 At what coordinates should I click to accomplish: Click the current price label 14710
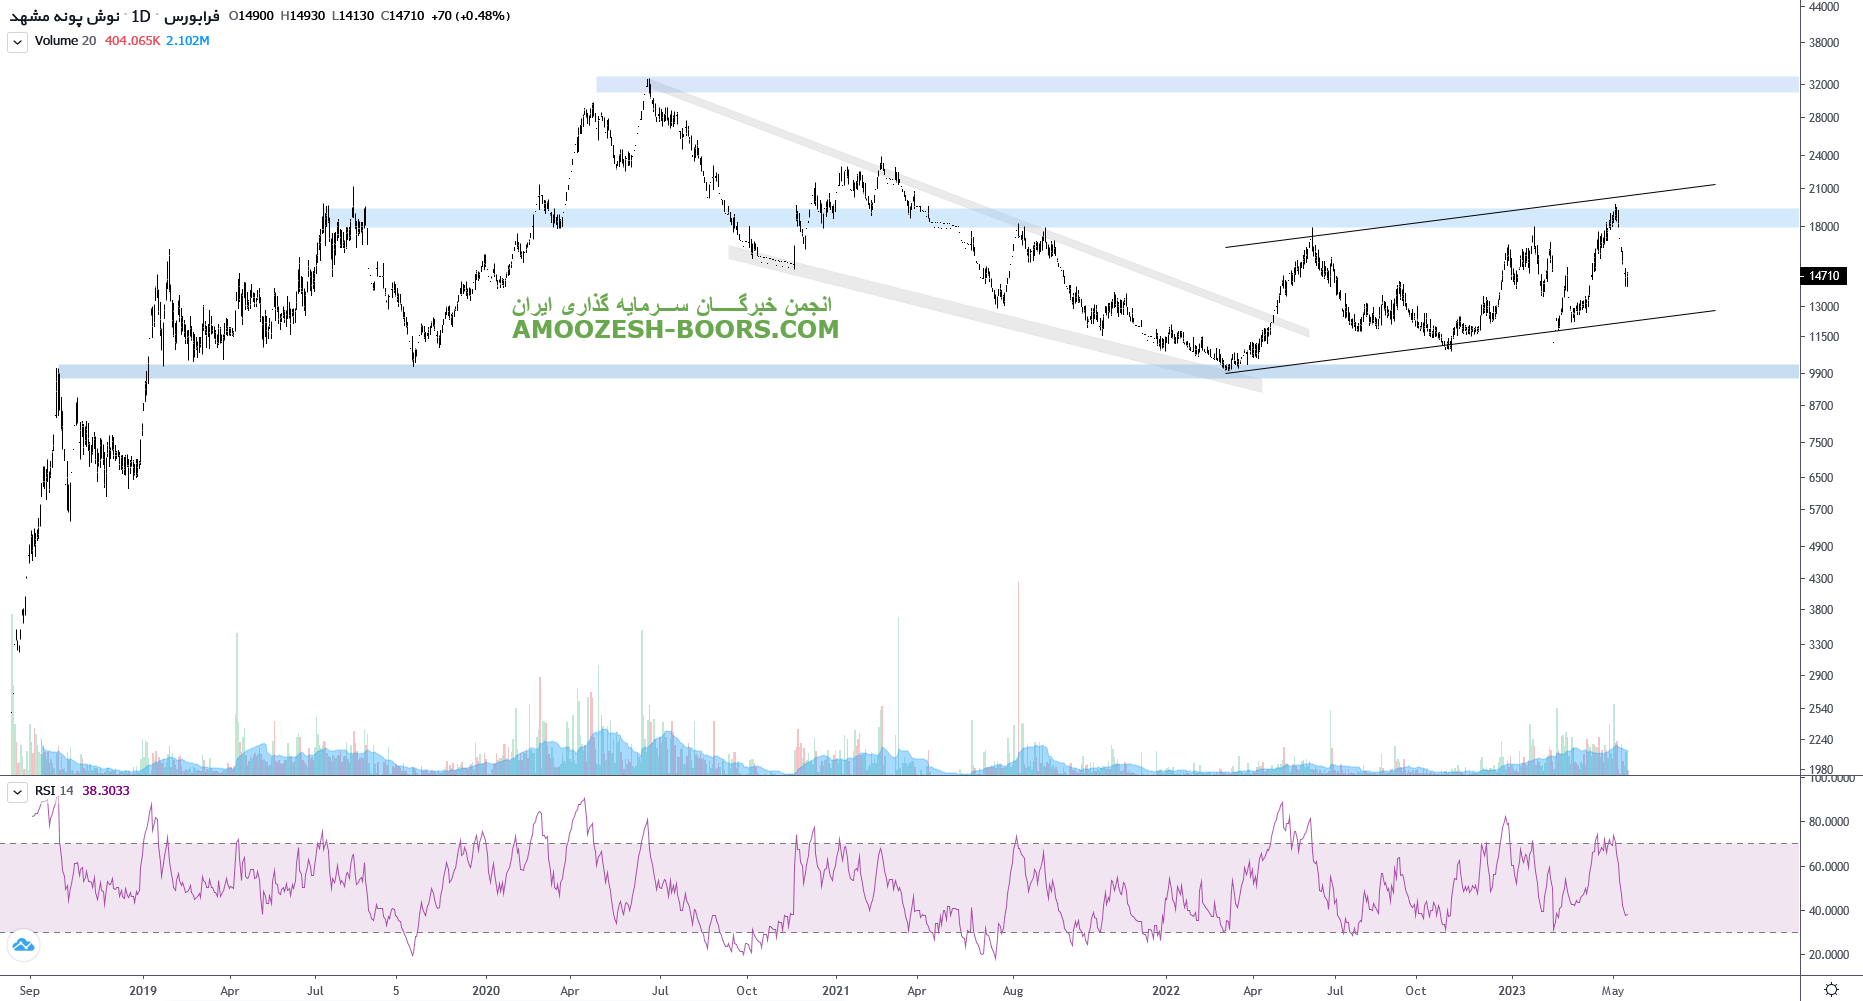click(x=1824, y=276)
